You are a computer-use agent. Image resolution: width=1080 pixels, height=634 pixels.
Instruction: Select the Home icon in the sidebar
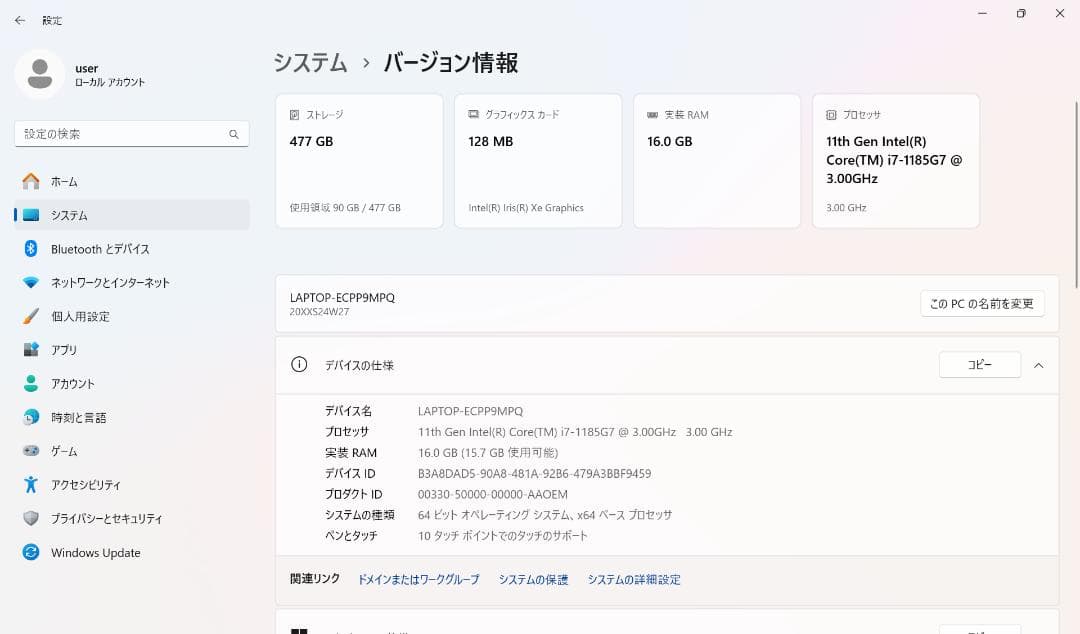point(31,181)
